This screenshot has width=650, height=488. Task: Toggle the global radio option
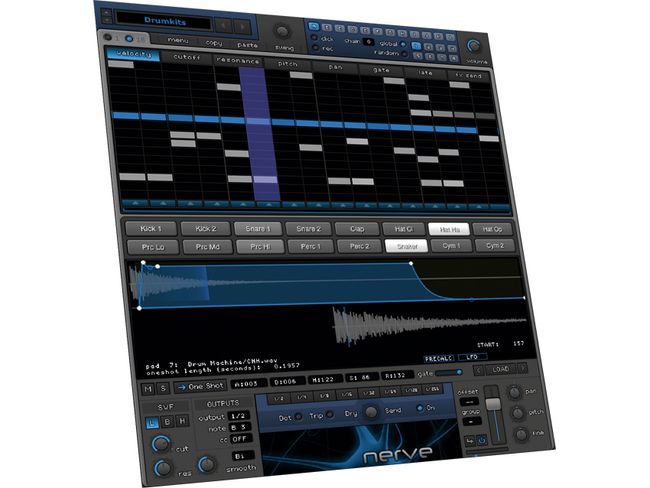403,44
